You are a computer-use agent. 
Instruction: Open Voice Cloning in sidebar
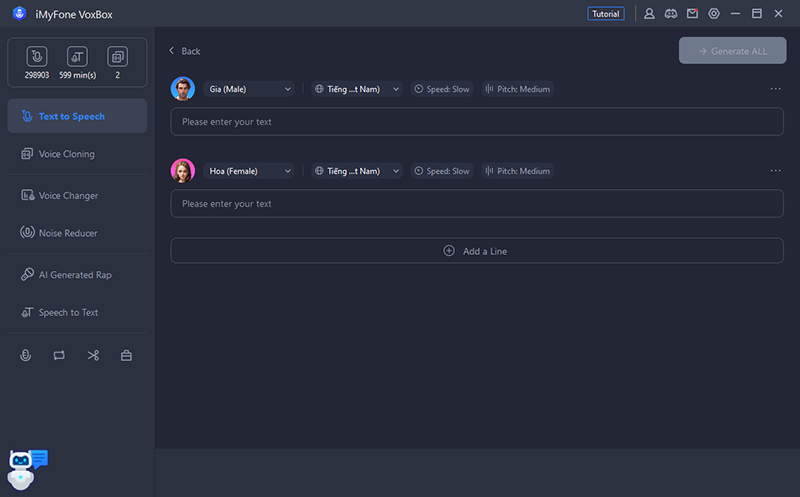pos(77,154)
